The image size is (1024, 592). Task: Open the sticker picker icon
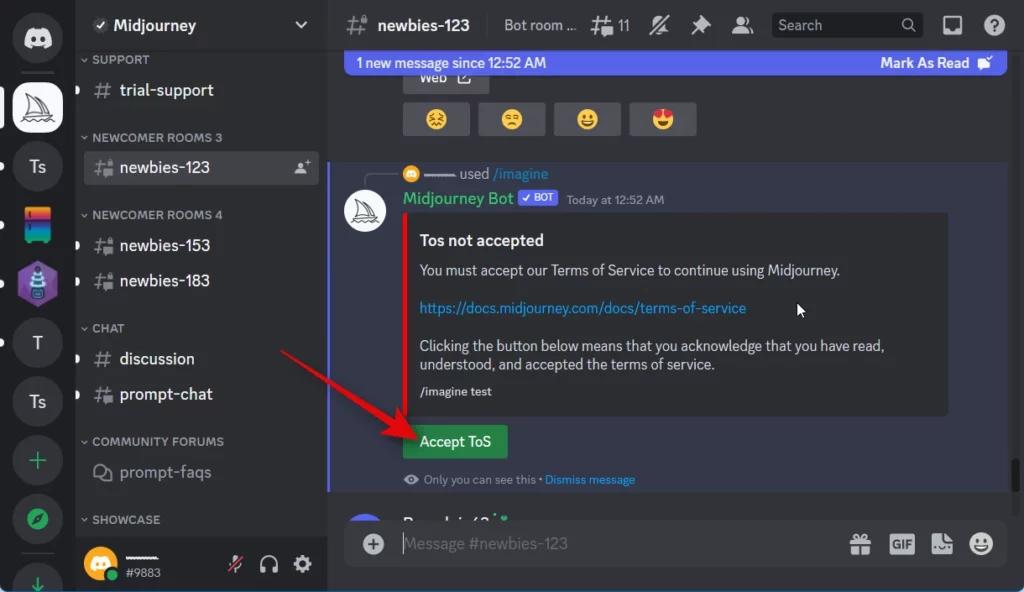pos(942,544)
